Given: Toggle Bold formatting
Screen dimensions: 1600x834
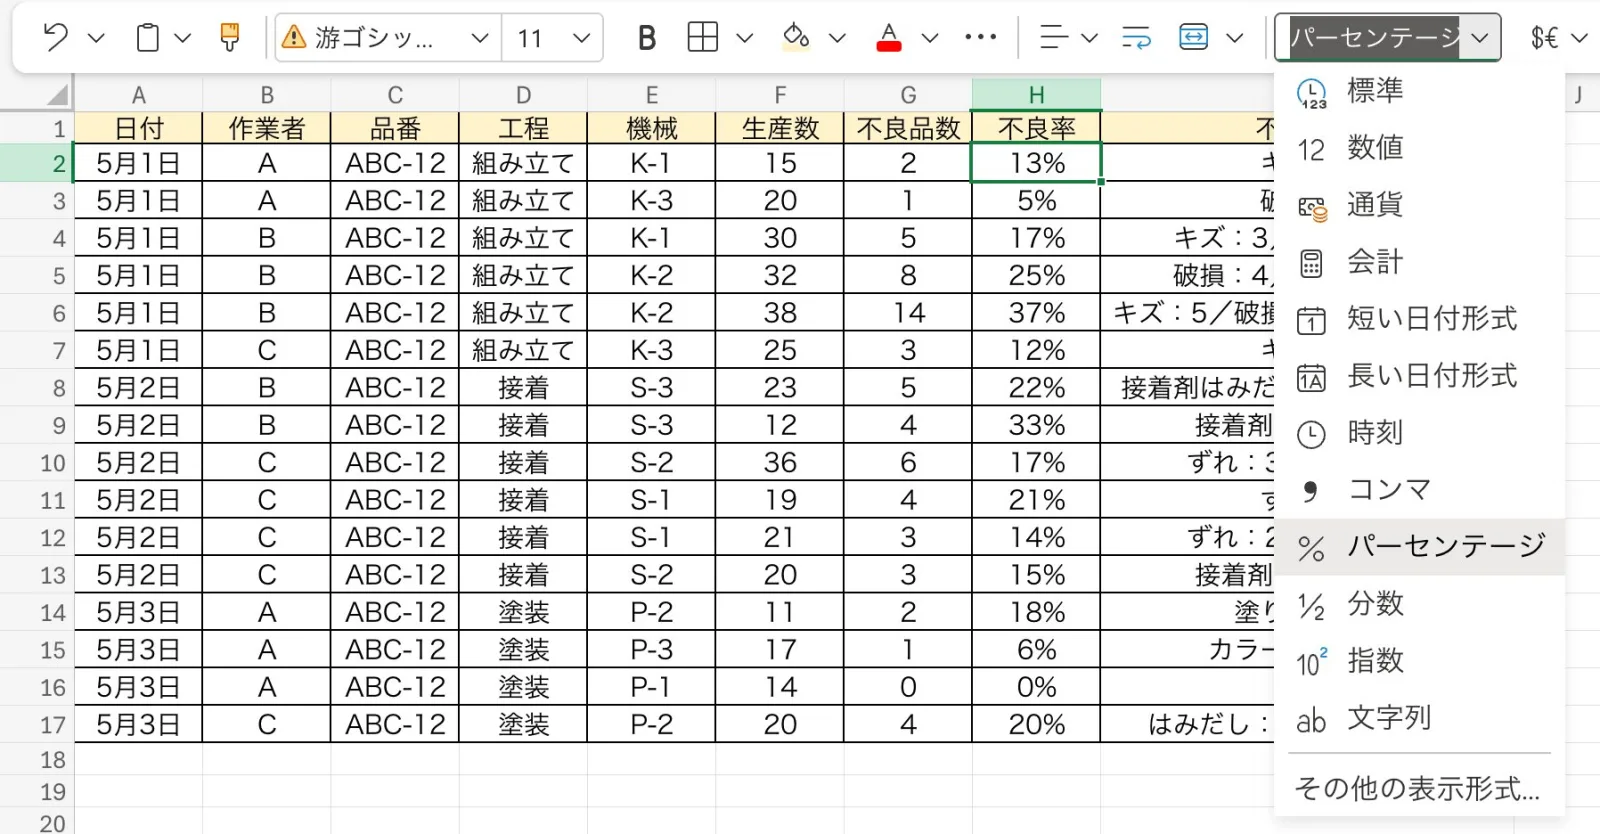Looking at the screenshot, I should click(x=647, y=38).
